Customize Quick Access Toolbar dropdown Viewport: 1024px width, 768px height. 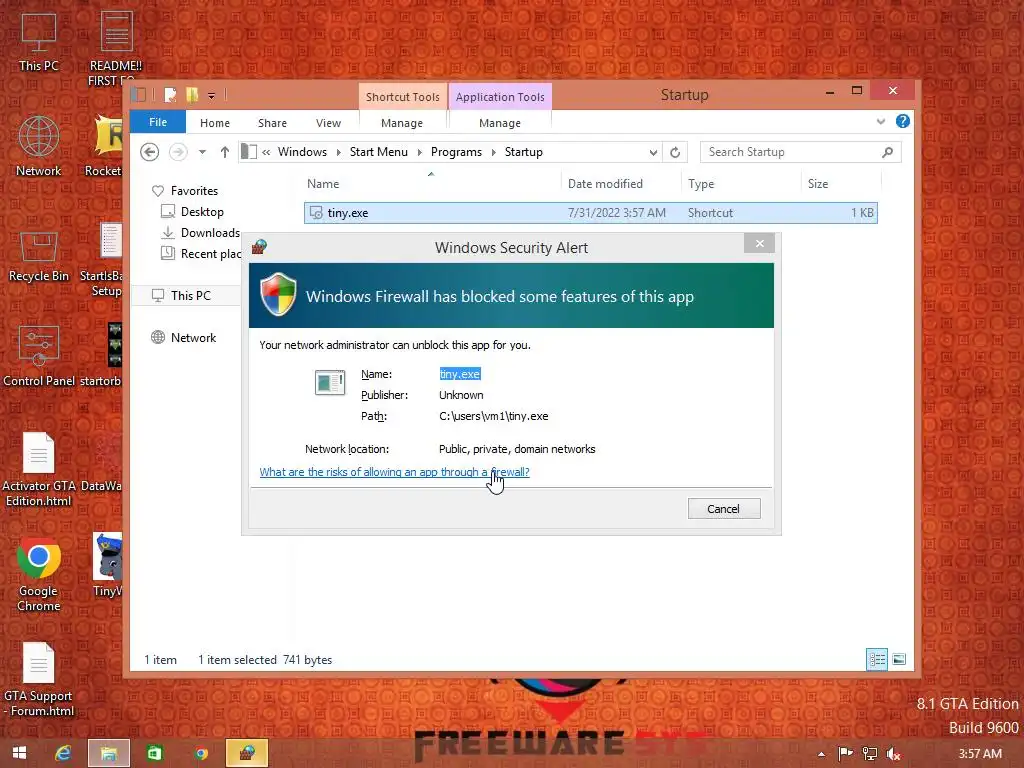tap(212, 96)
